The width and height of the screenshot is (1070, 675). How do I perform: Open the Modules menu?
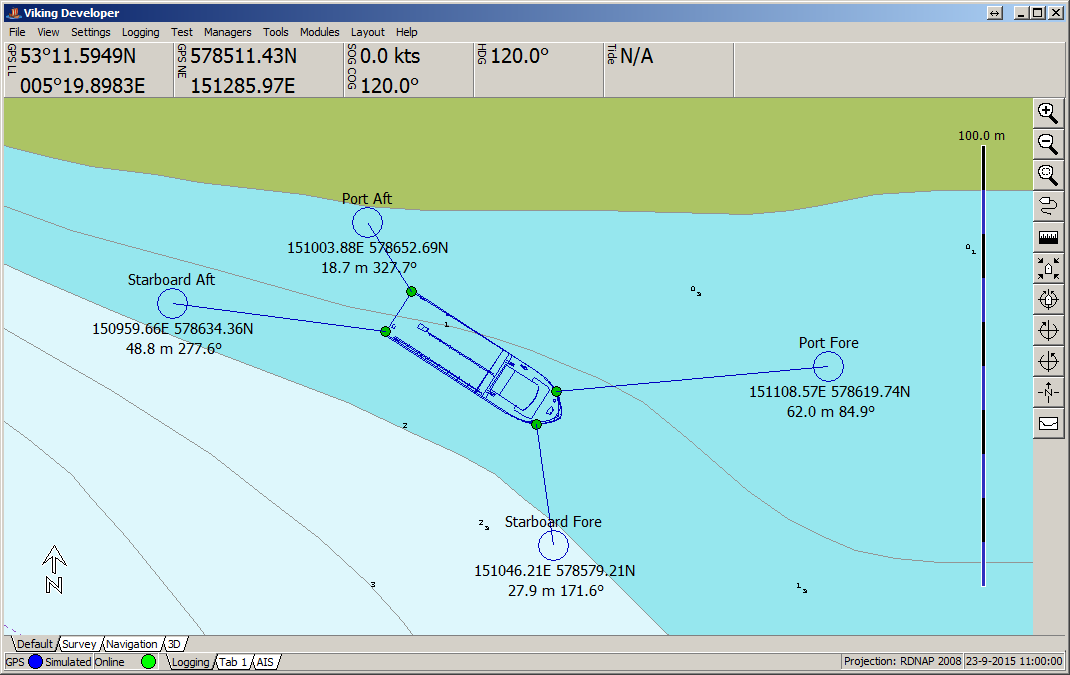(x=319, y=32)
